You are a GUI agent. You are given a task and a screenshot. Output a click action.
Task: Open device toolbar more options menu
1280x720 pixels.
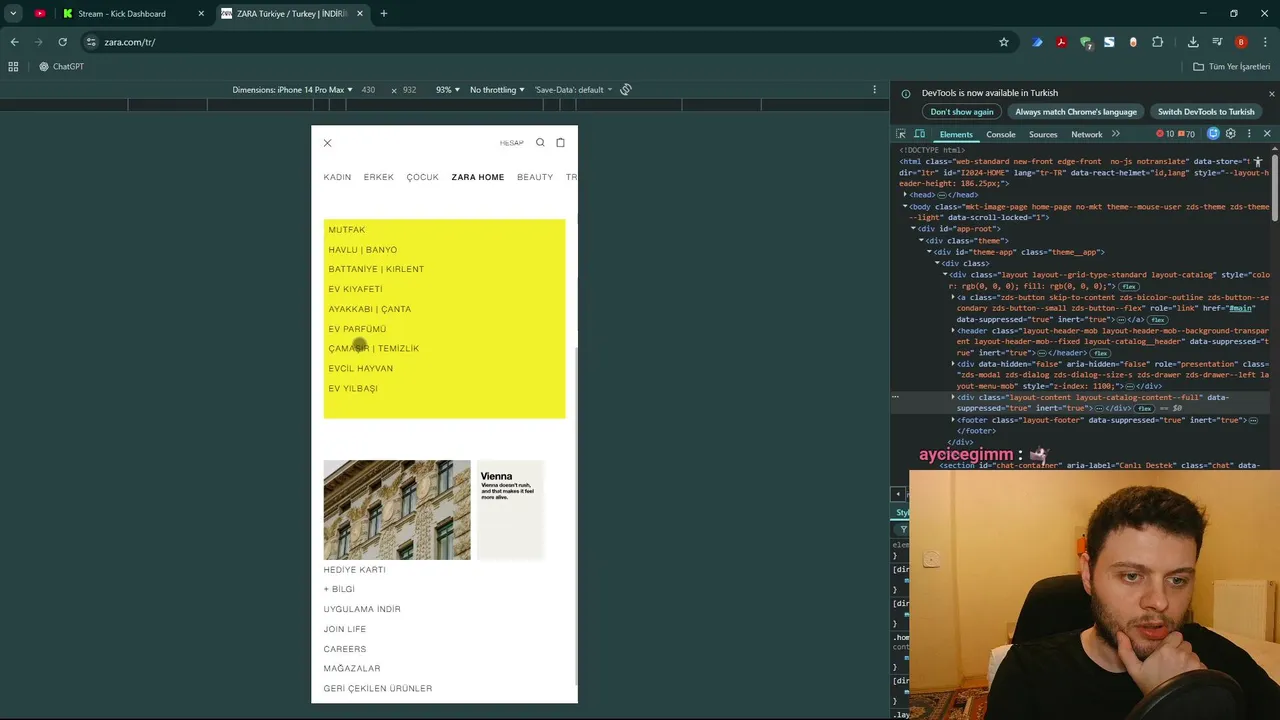pos(875,90)
